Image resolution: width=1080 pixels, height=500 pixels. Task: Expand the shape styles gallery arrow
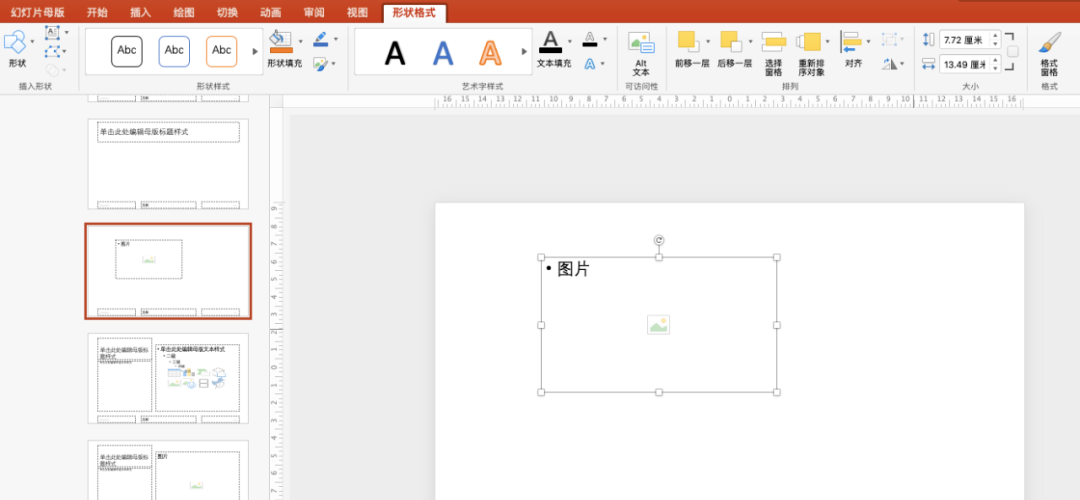click(255, 51)
